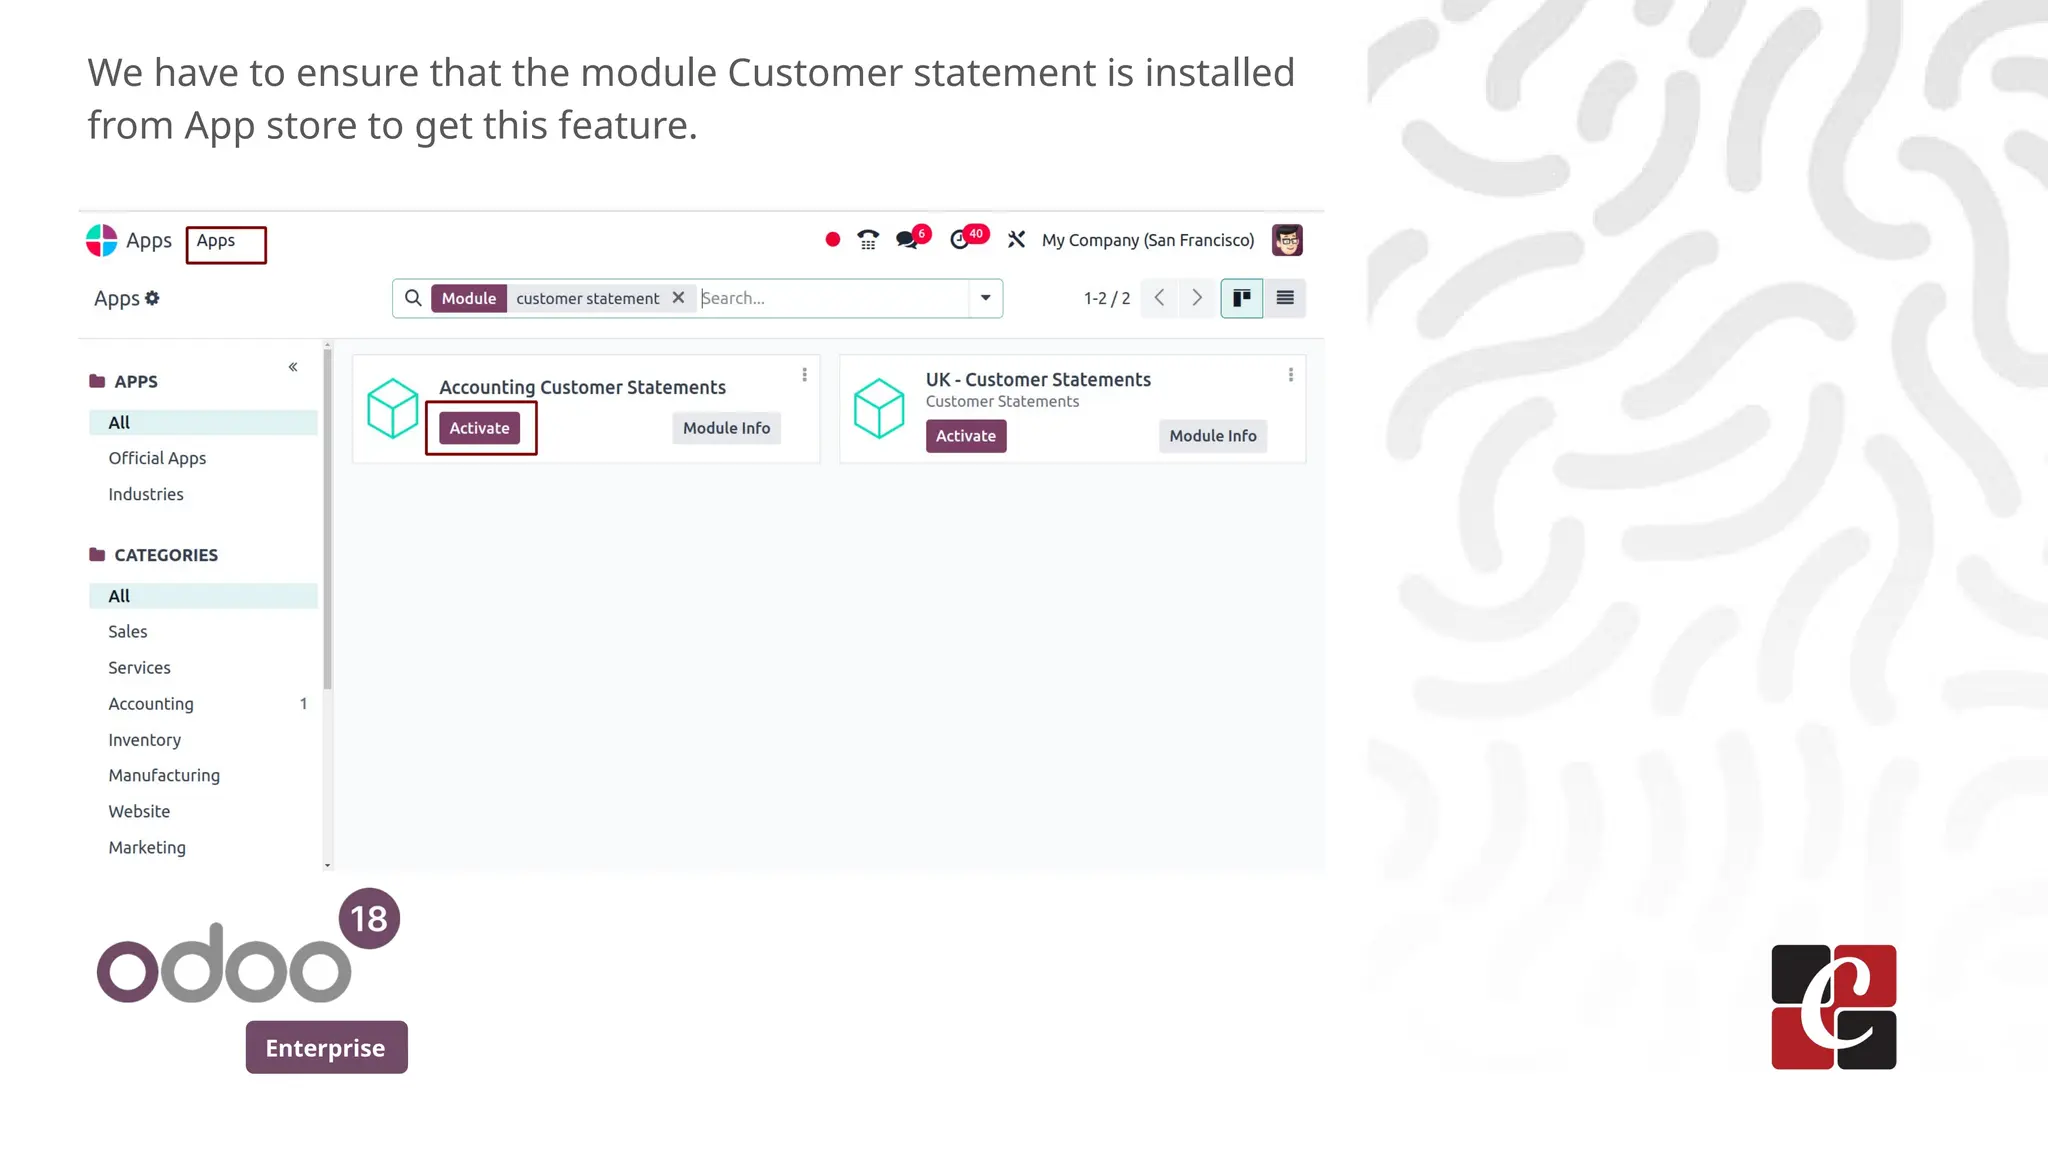Viewport: 2048px width, 1152px height.
Task: Open the chat messages icon with 6 badge
Action: pyautogui.click(x=908, y=240)
